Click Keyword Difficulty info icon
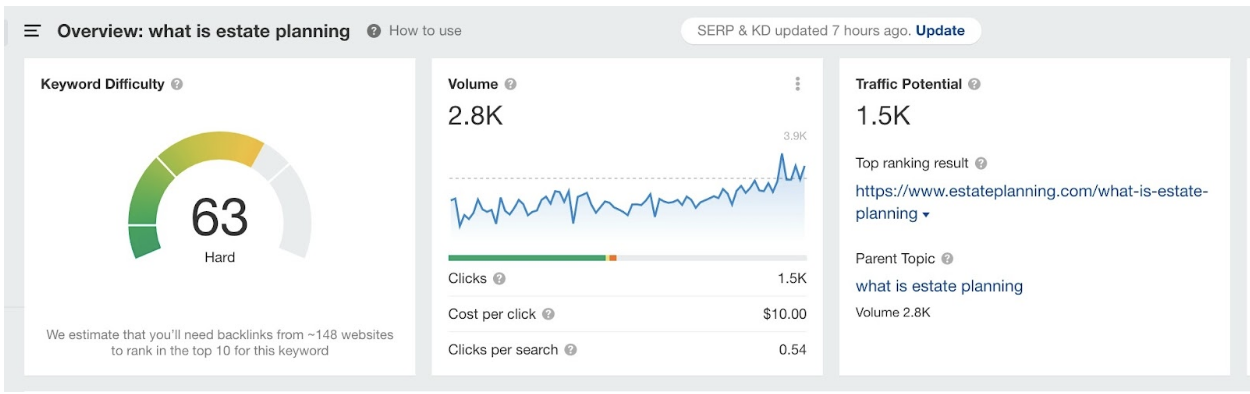The height and width of the screenshot is (394, 1250). (x=177, y=85)
